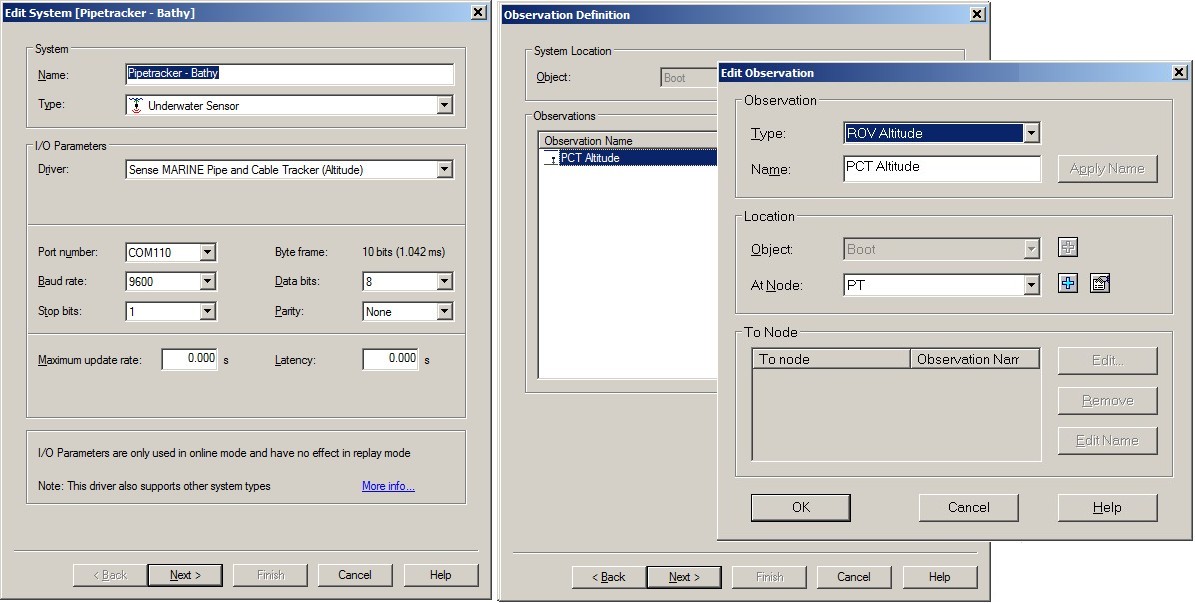1195x603 pixels.
Task: Click Help in Edit System dialog
Action: [x=441, y=575]
